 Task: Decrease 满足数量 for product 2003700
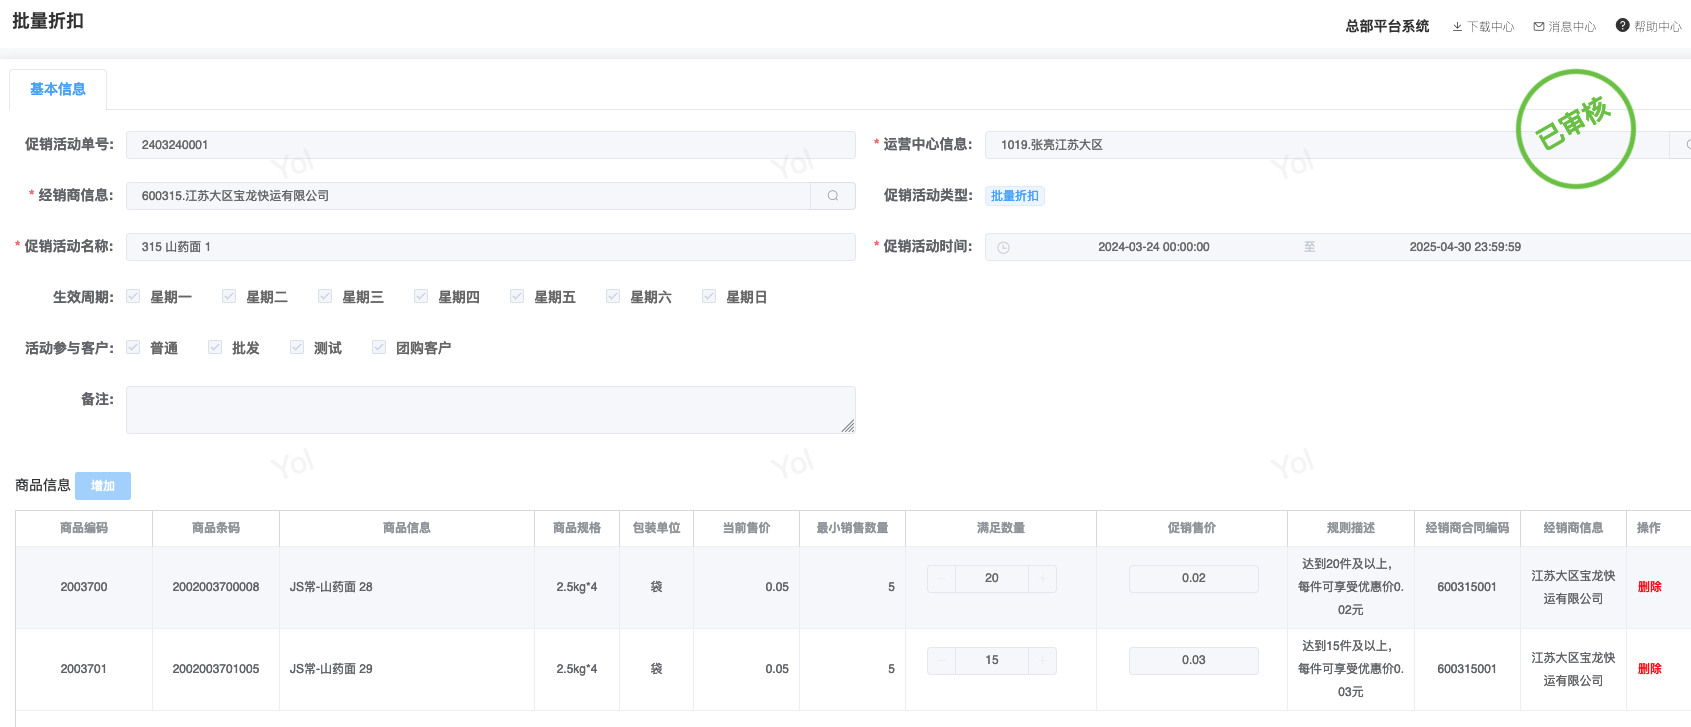pos(941,579)
